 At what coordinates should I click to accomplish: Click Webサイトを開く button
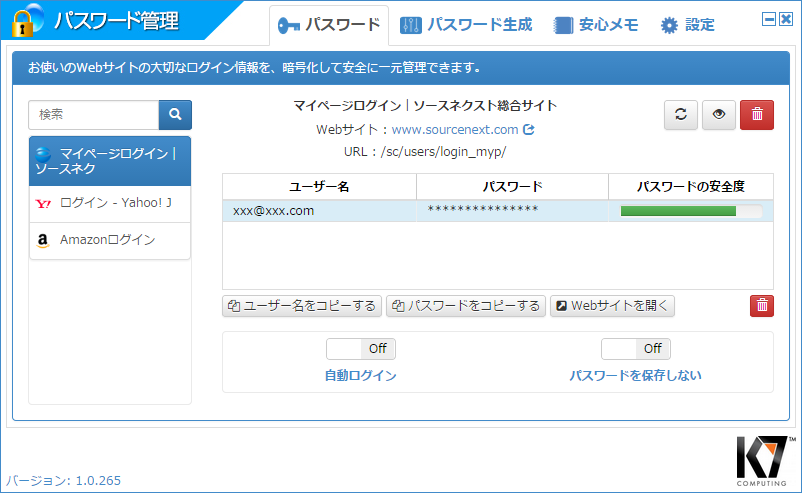click(x=612, y=306)
